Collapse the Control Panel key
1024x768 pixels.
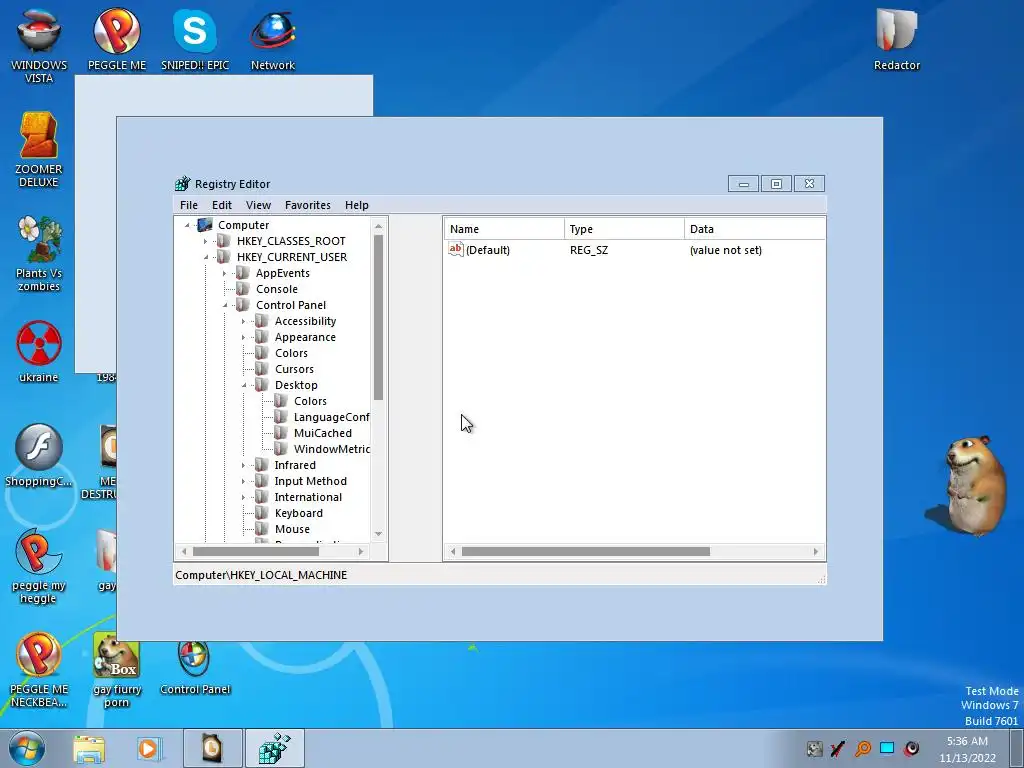225,305
